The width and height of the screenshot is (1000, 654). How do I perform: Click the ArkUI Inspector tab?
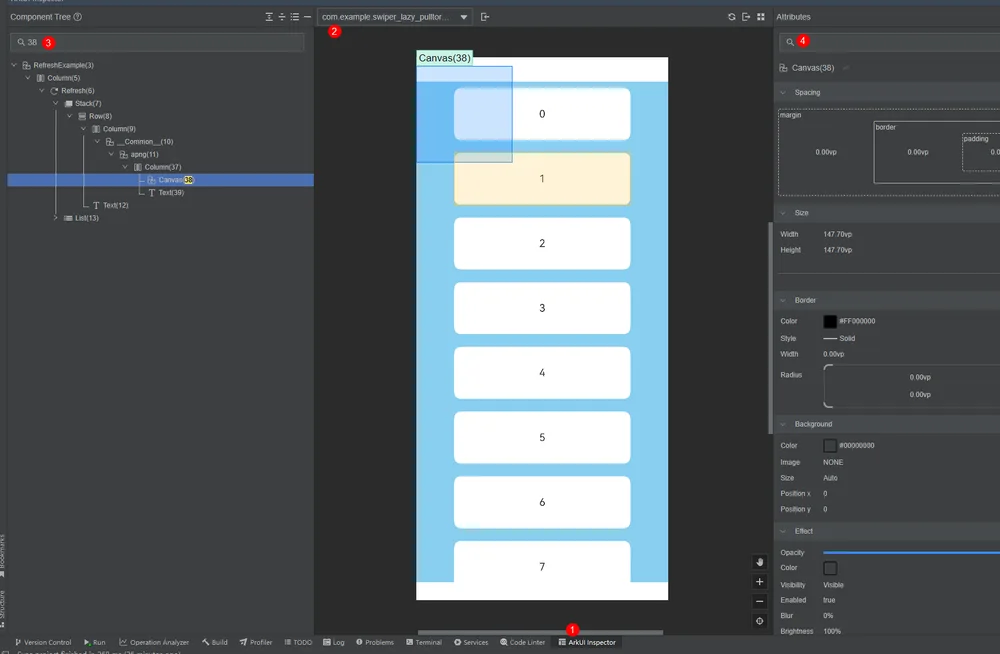click(x=587, y=643)
